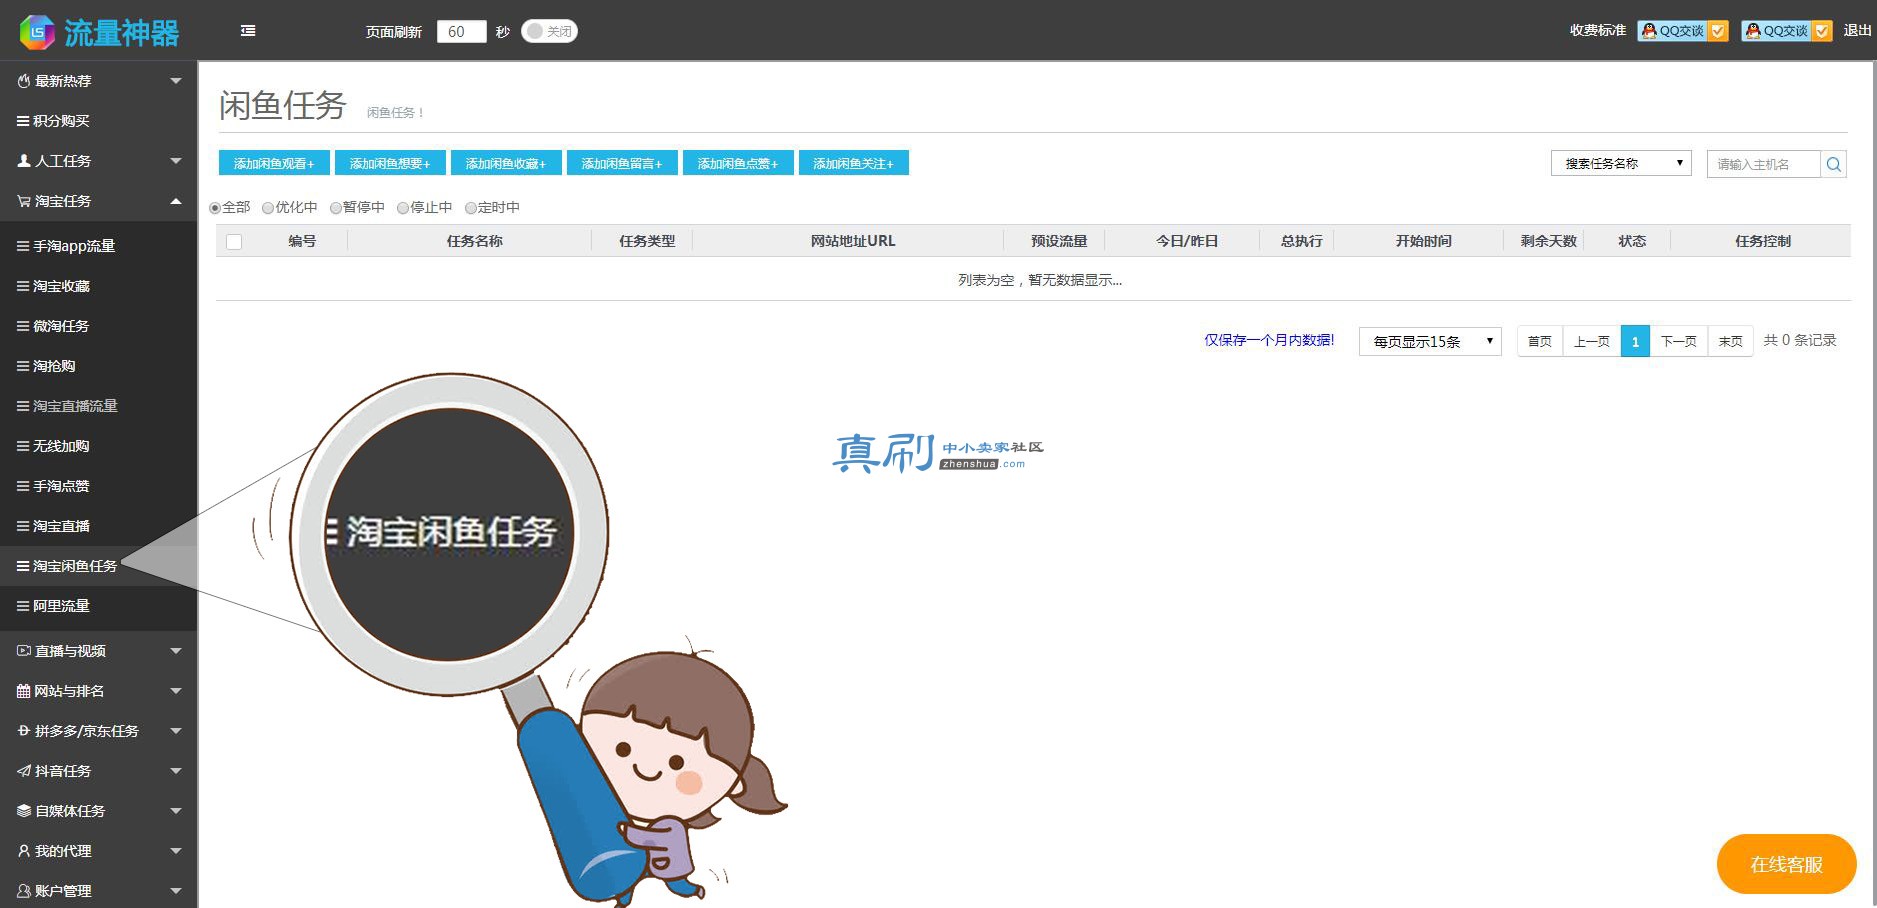Viewport: 1877px width, 908px height.
Task: Click the second QQ交谈 chat badge
Action: pyautogui.click(x=1786, y=31)
